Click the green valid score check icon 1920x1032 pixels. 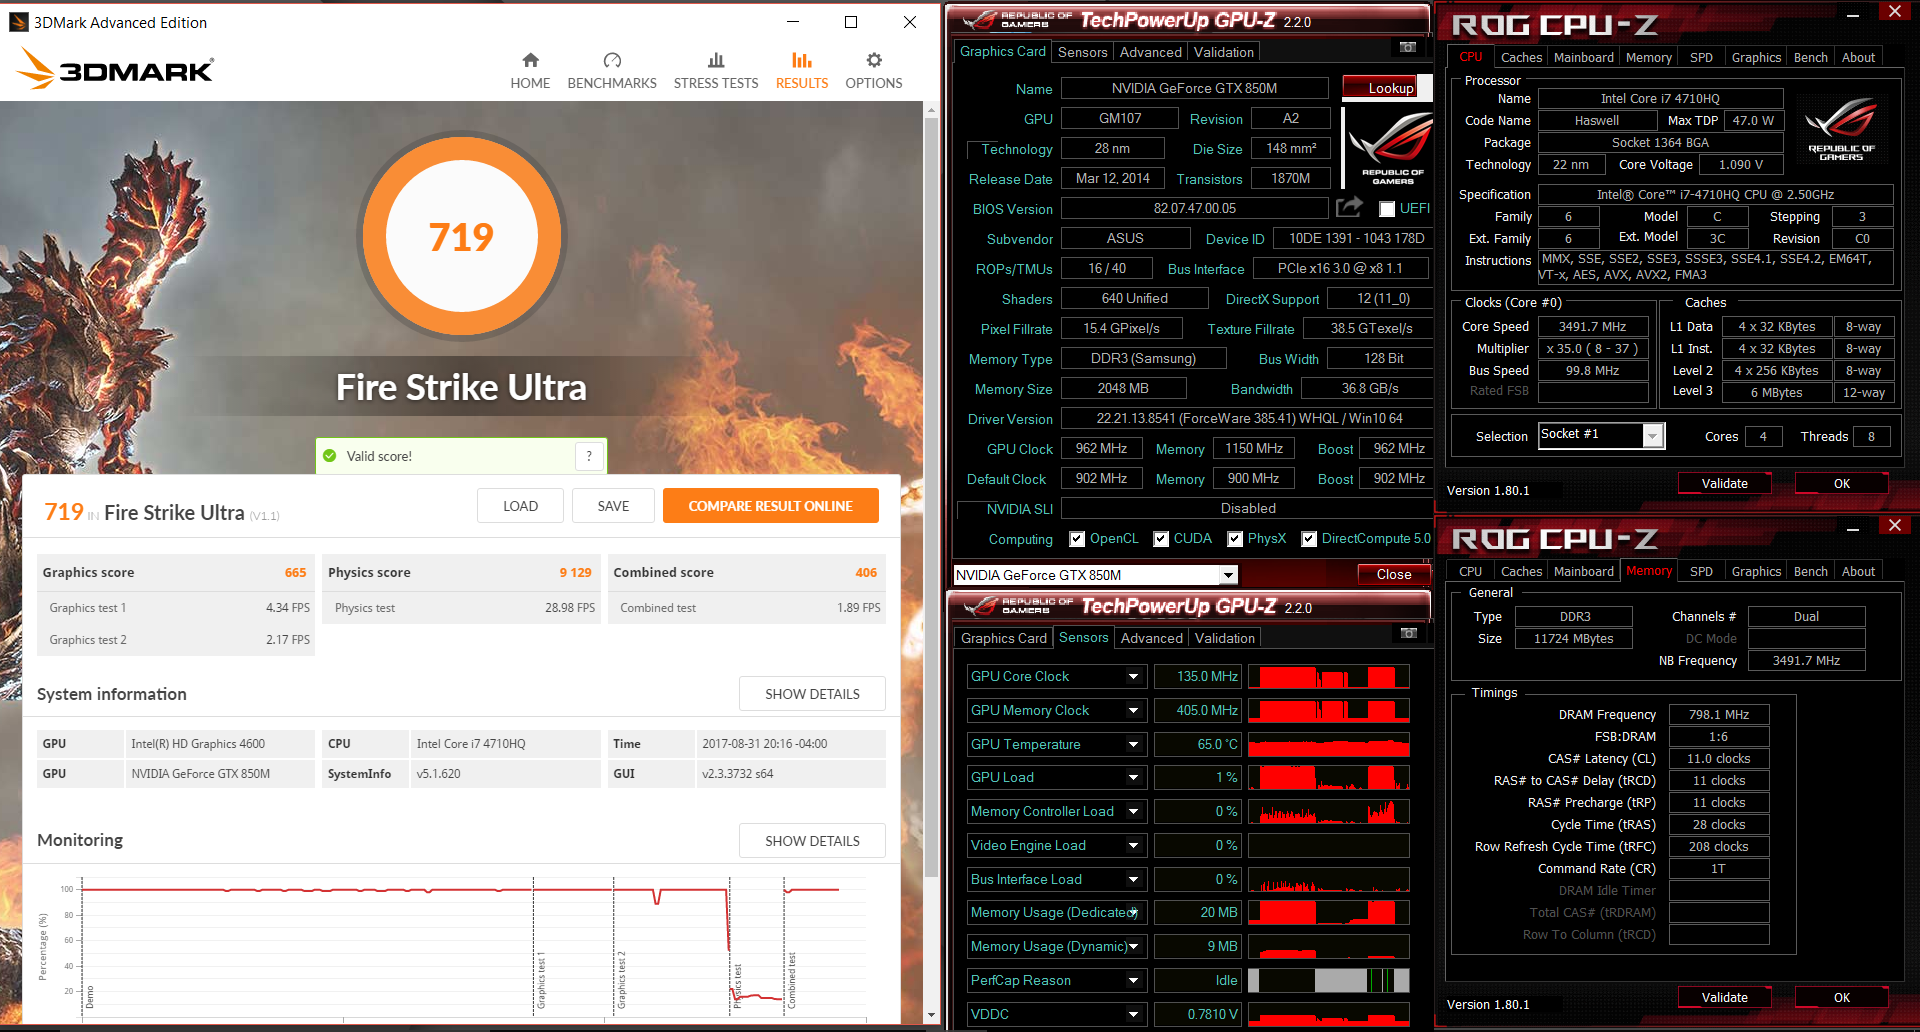[330, 456]
